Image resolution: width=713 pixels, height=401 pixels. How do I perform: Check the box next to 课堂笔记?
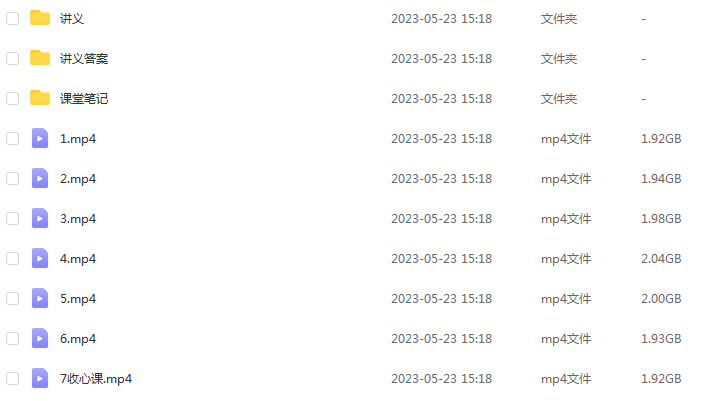(13, 99)
